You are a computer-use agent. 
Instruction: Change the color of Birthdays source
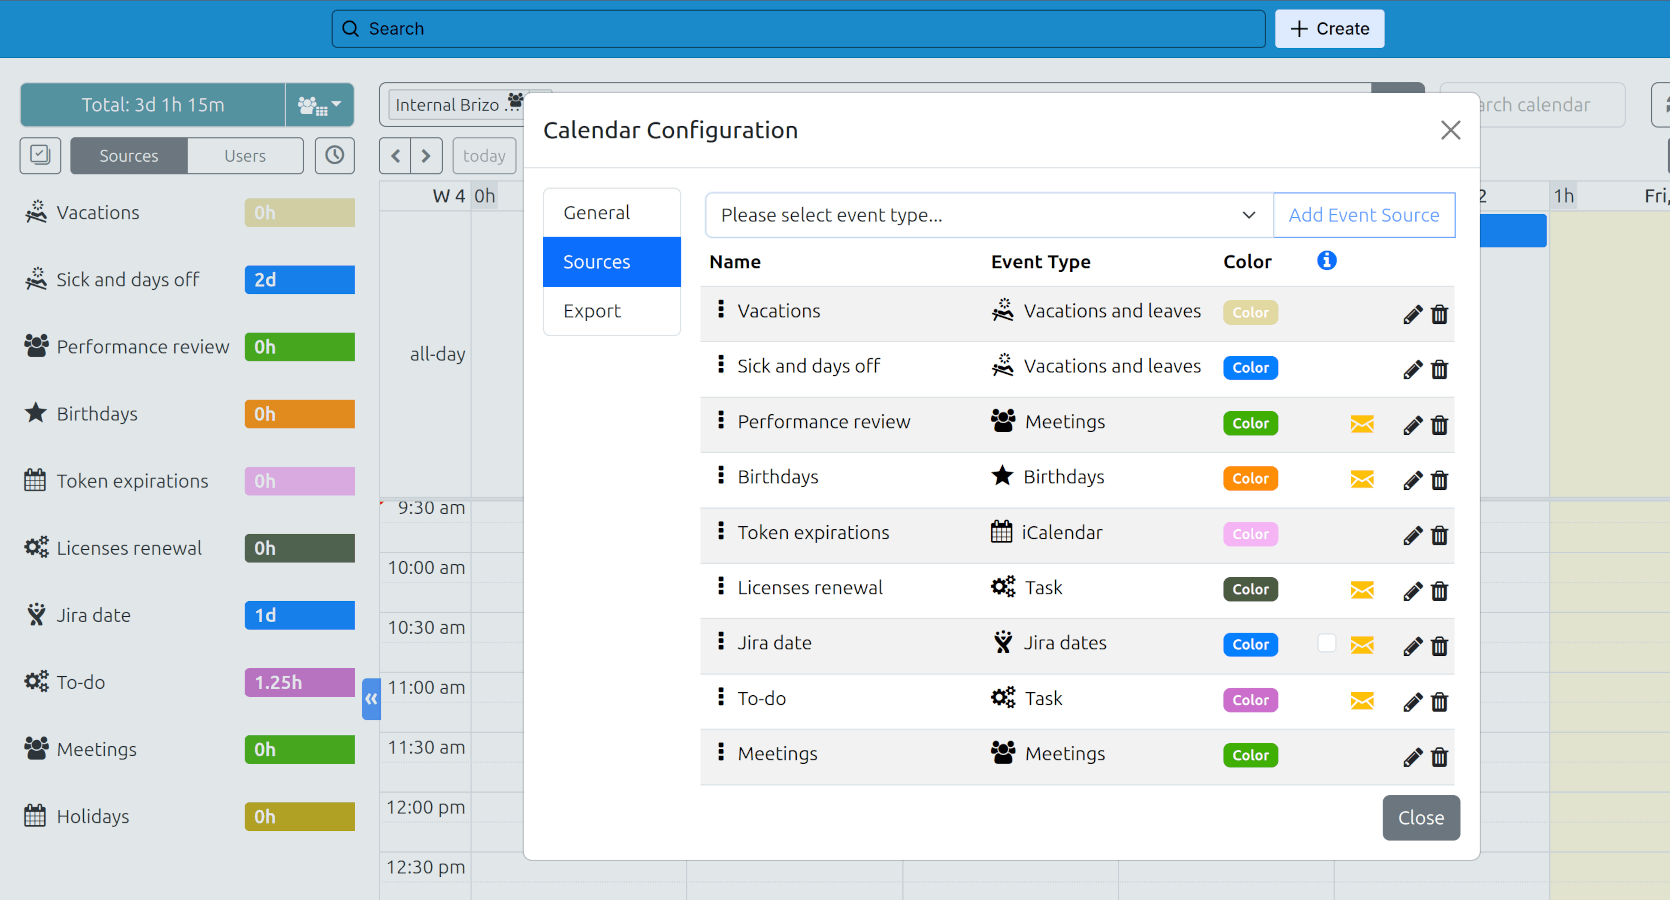point(1250,478)
